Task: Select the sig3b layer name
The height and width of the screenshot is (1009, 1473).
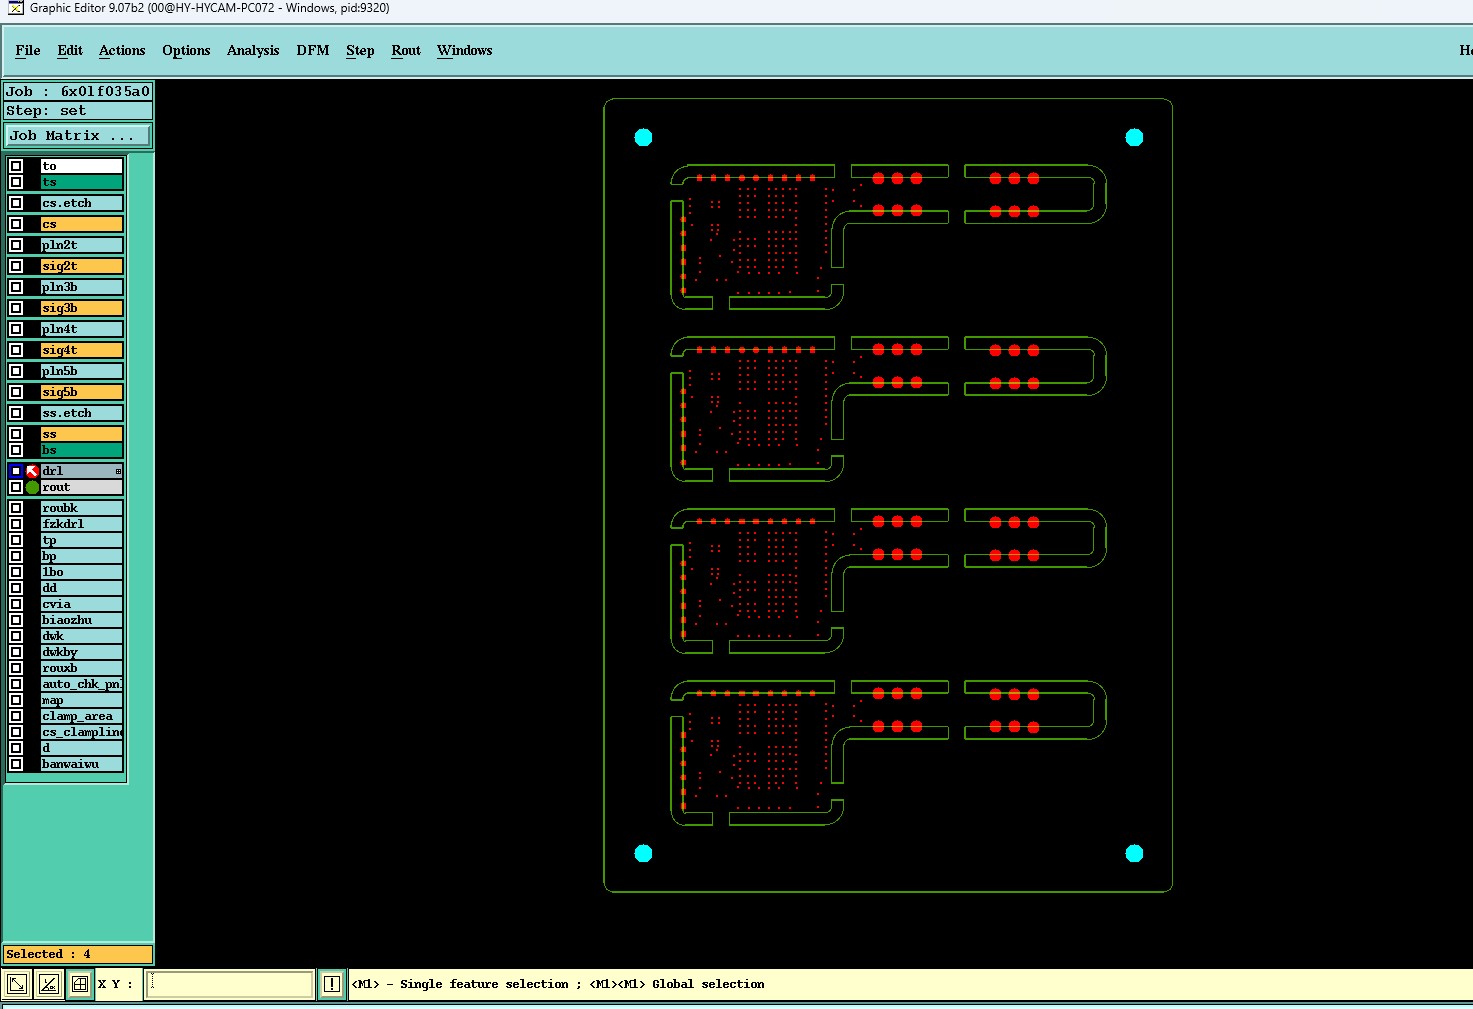Action: [82, 308]
